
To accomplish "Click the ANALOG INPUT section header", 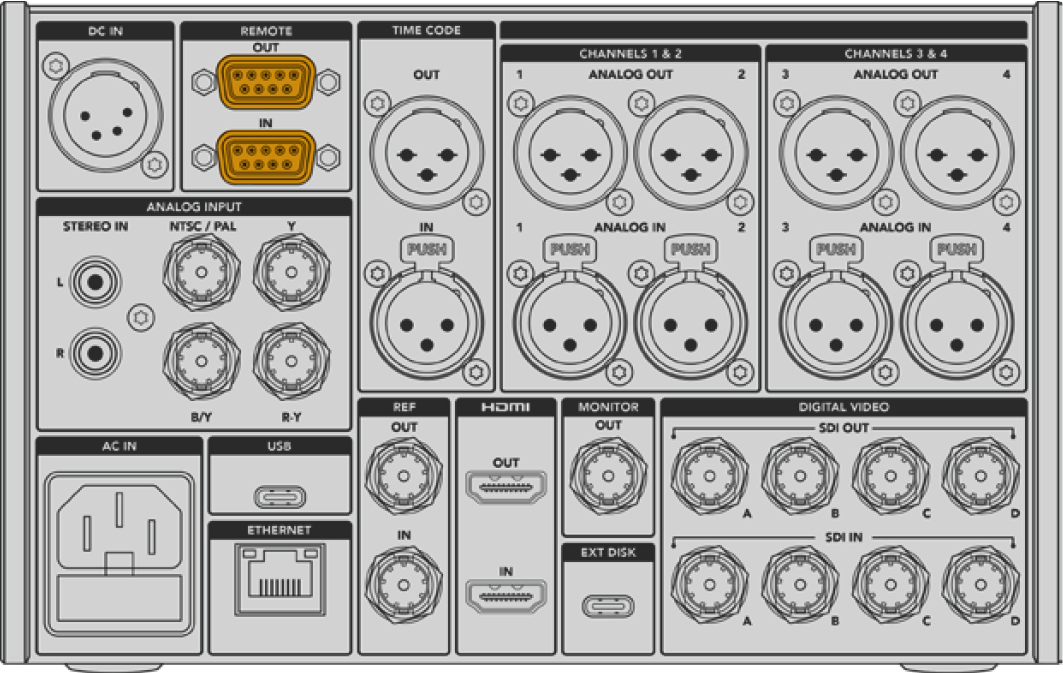I will point(194,207).
